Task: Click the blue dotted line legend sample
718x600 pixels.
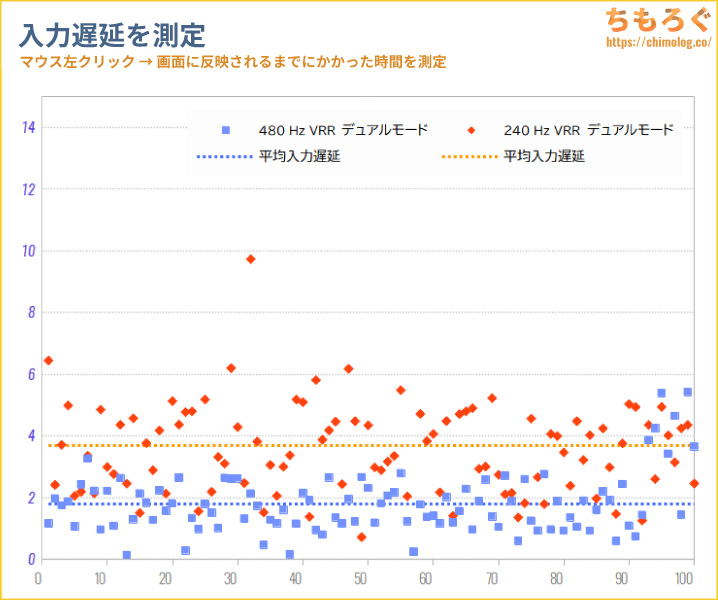Action: coord(224,156)
